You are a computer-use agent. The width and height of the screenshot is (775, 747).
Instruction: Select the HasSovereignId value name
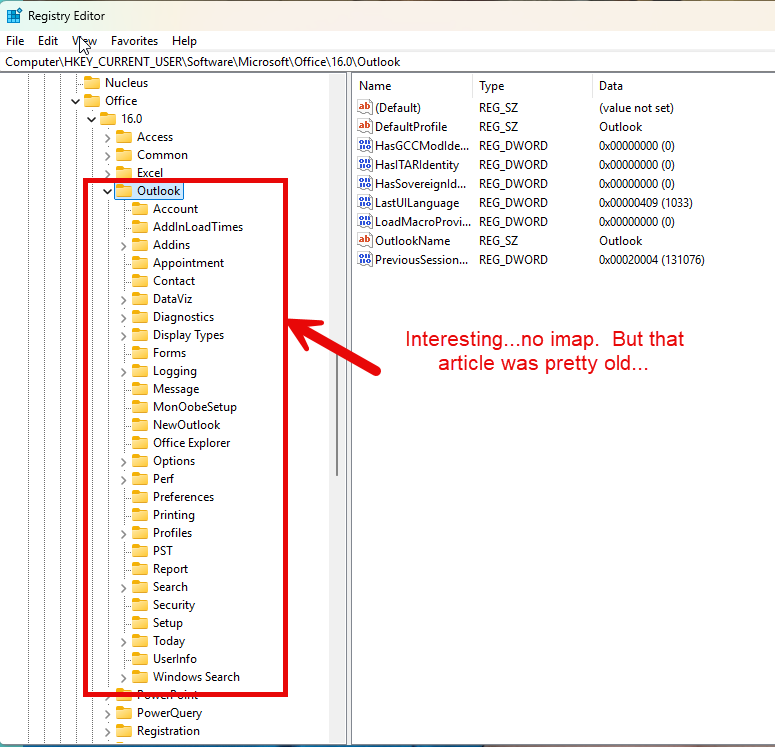[x=420, y=184]
